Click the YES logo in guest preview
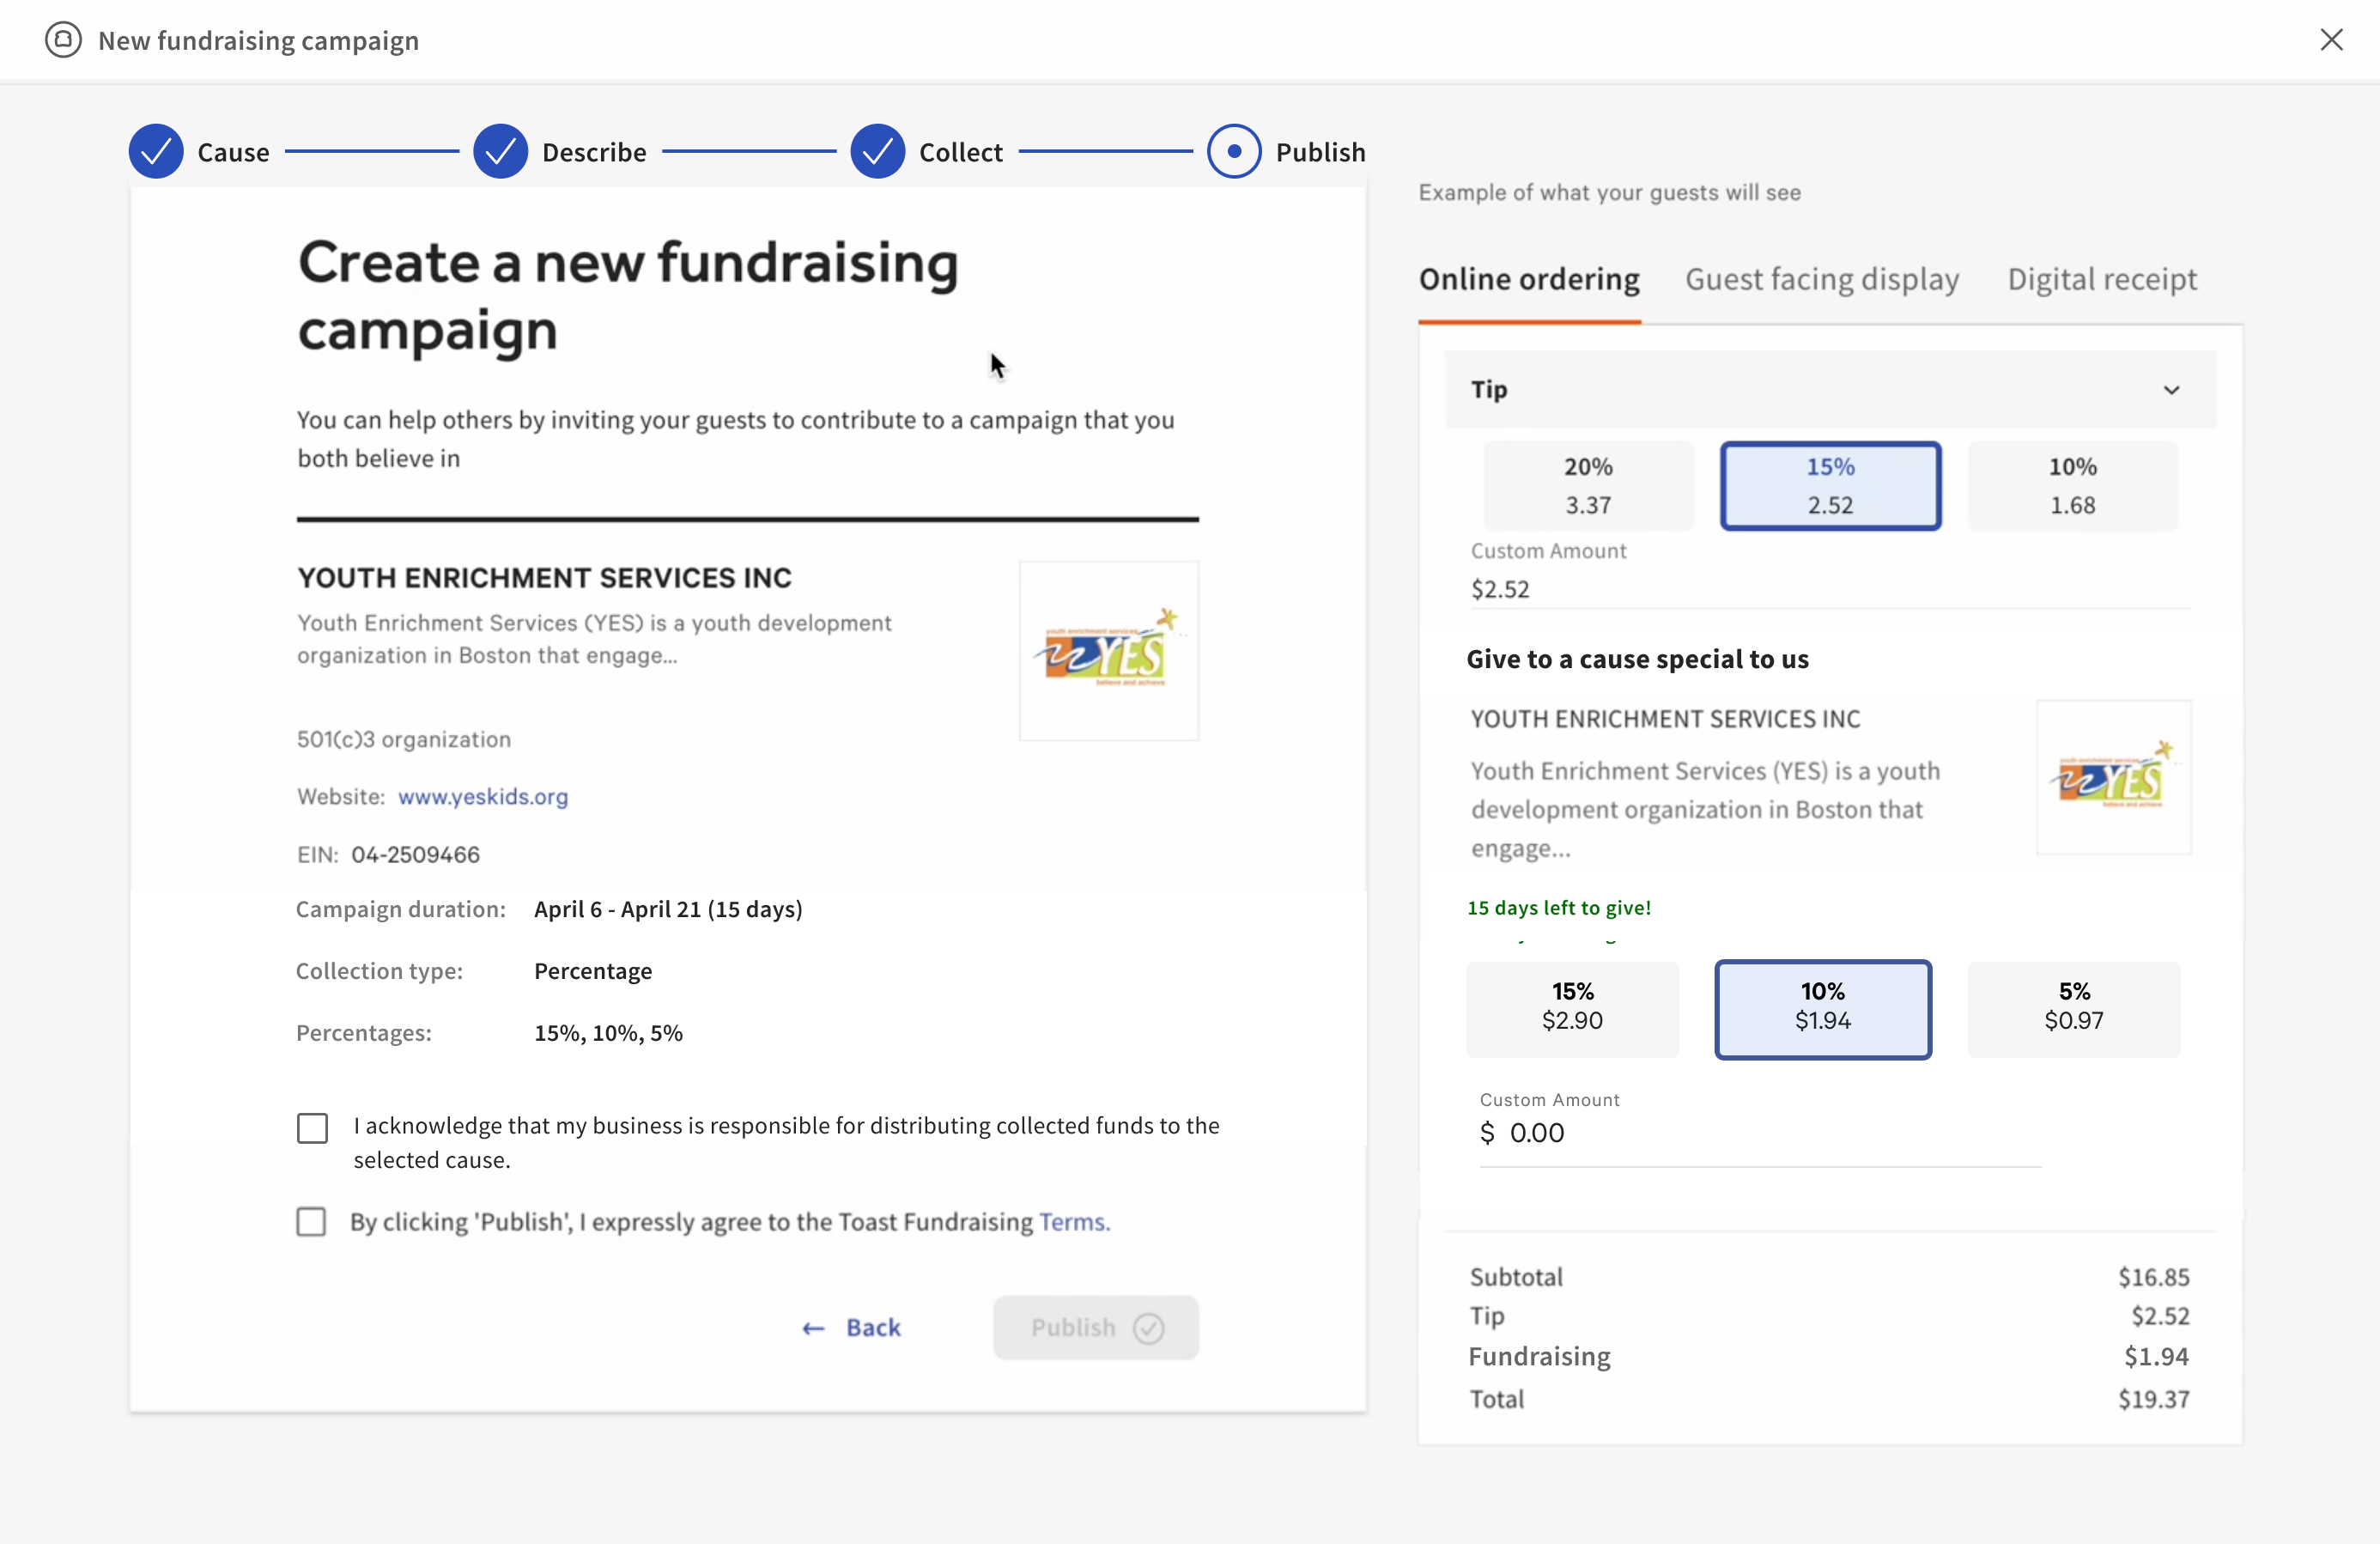The height and width of the screenshot is (1544, 2380). (2113, 778)
